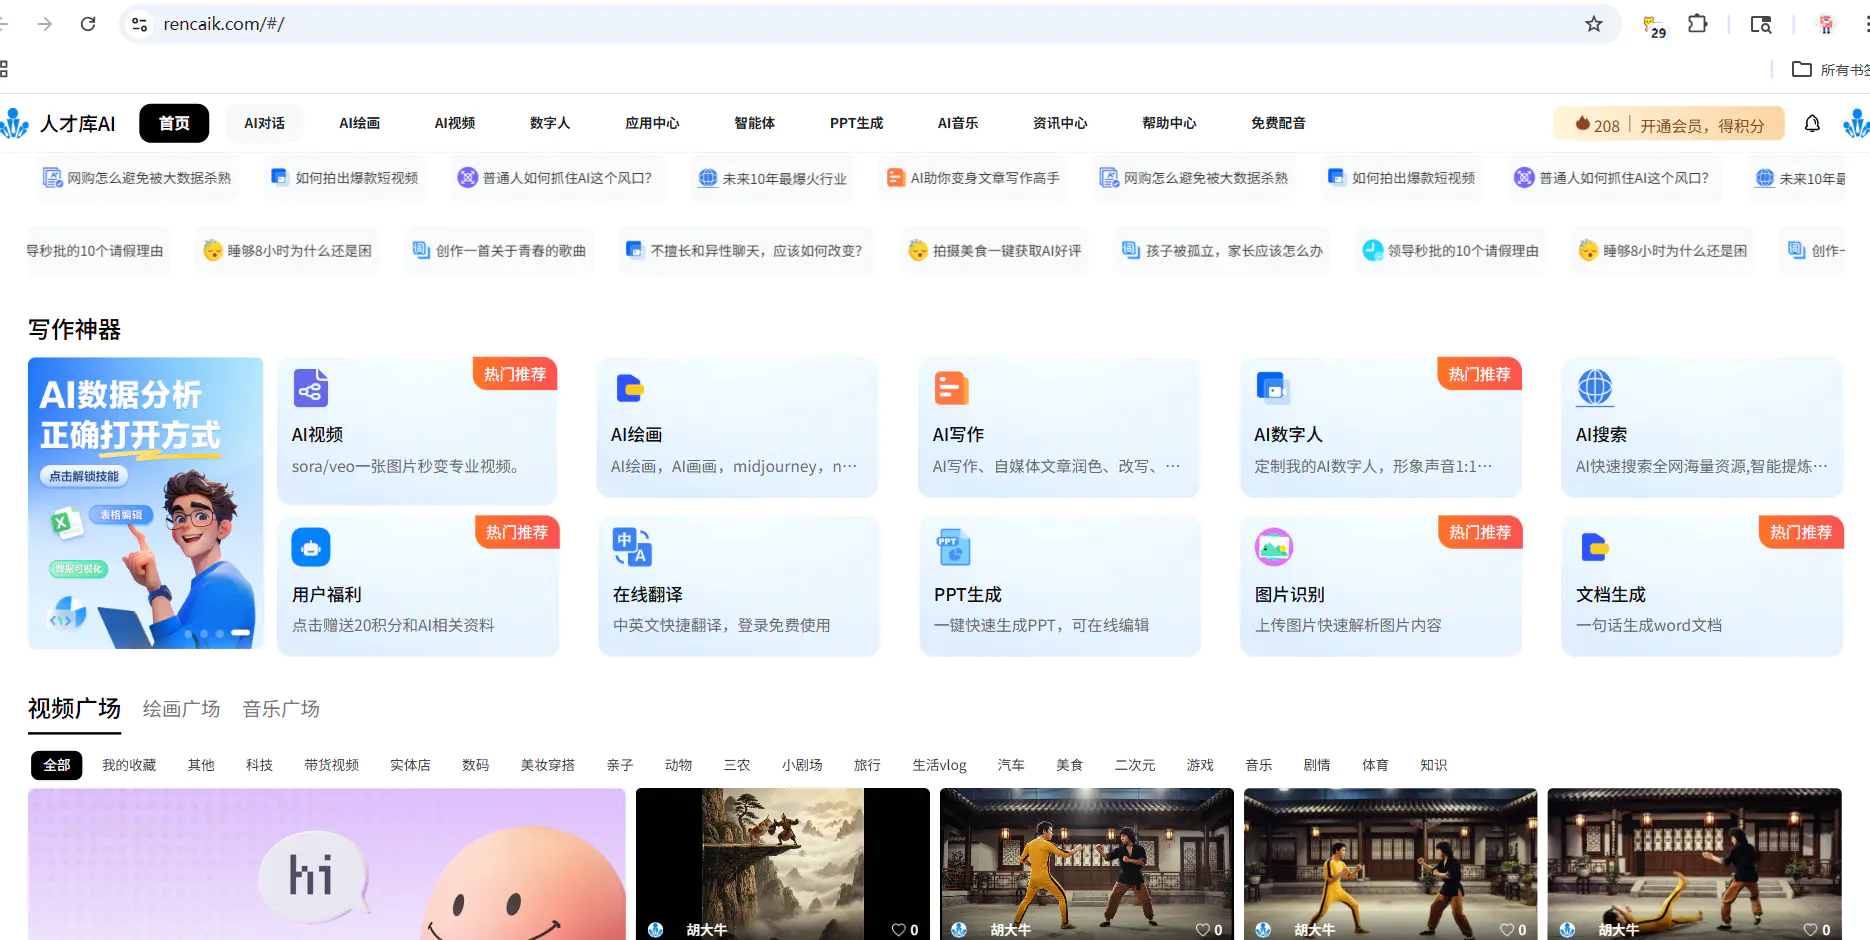Like the second video with heart icon
The image size is (1870, 940).
coord(899,929)
